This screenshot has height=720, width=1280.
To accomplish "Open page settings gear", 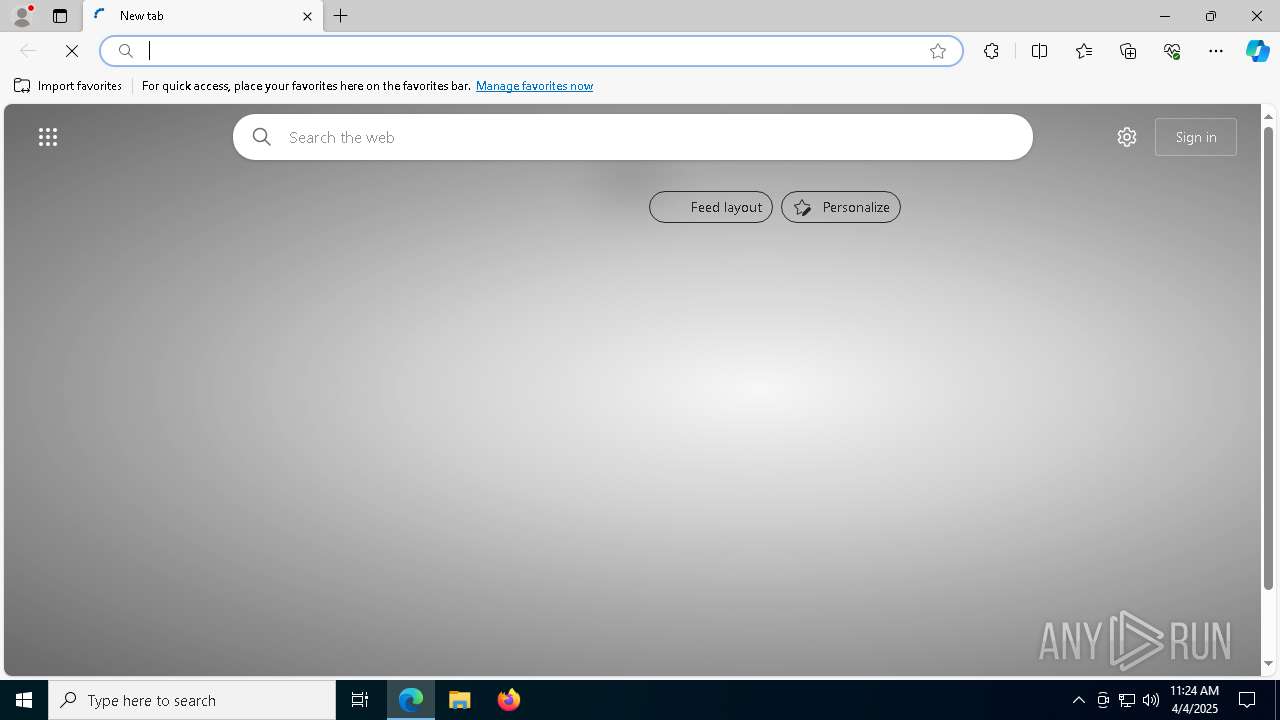I will (x=1127, y=137).
